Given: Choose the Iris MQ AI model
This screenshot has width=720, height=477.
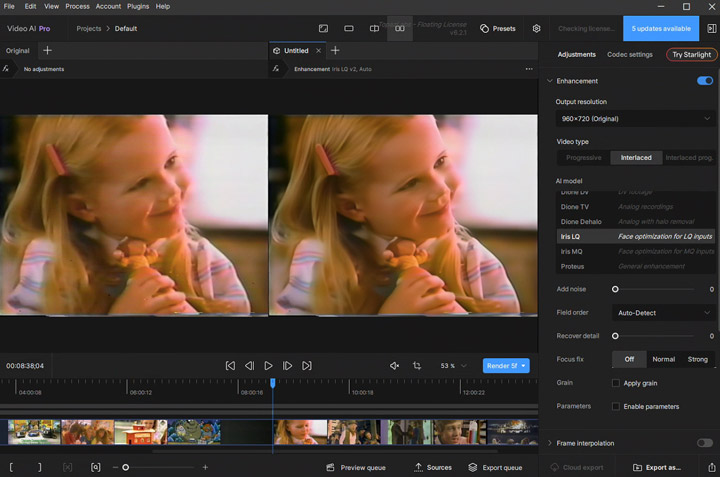Looking at the screenshot, I should tap(636, 251).
